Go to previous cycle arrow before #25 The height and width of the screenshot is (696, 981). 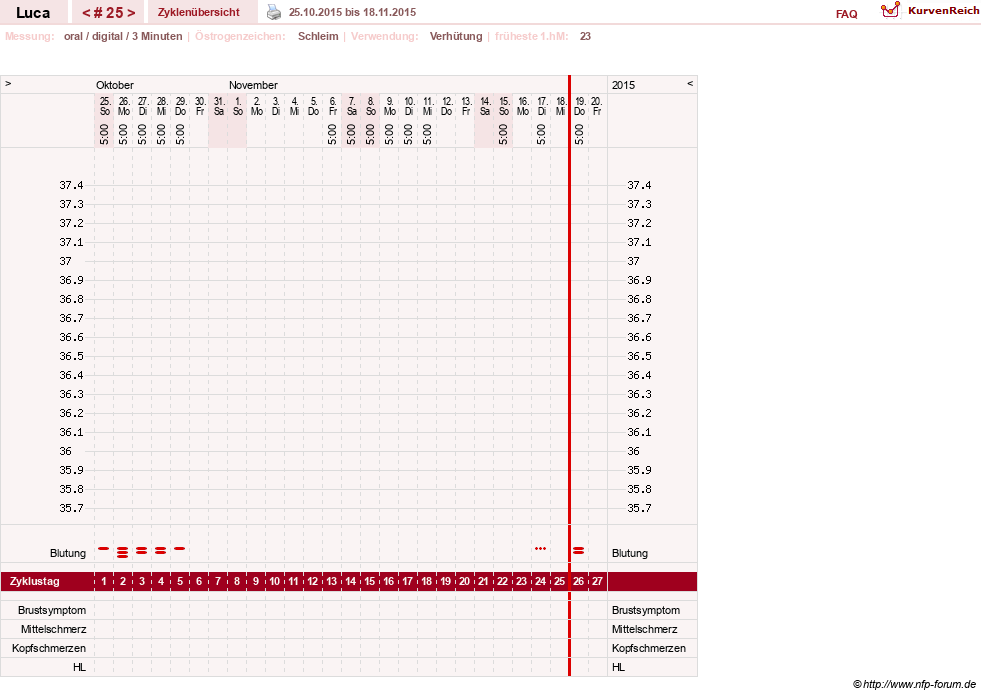click(86, 13)
